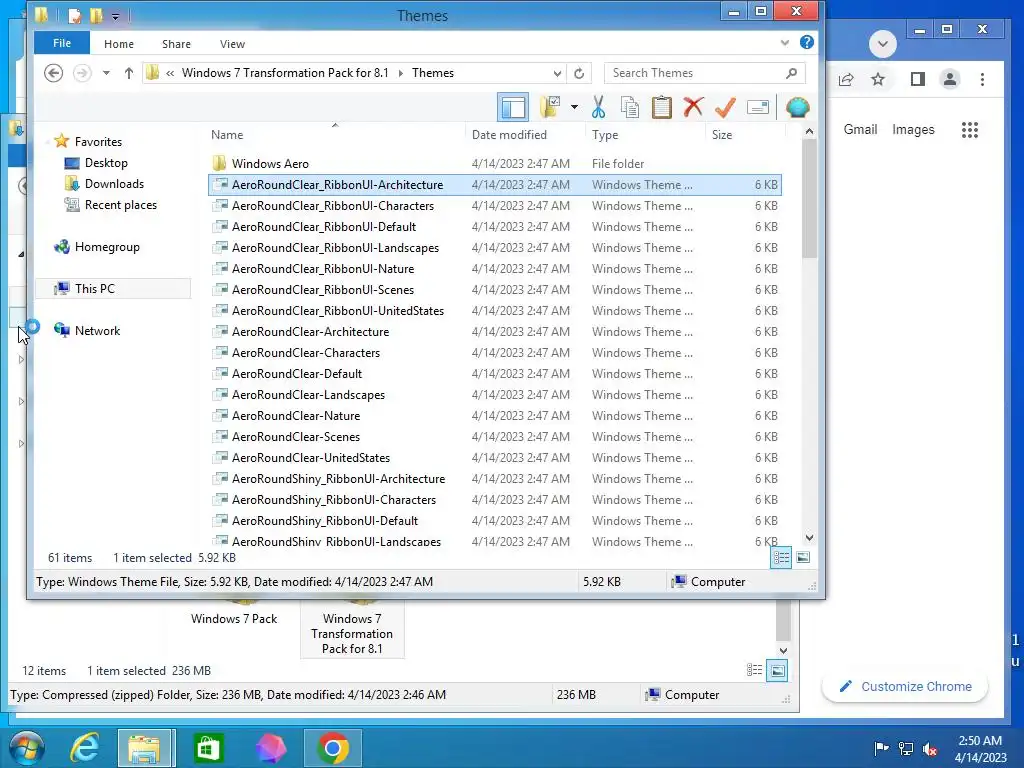Viewport: 1024px width, 768px height.
Task: Select Windows 7 Pack item in back window
Action: point(234,617)
